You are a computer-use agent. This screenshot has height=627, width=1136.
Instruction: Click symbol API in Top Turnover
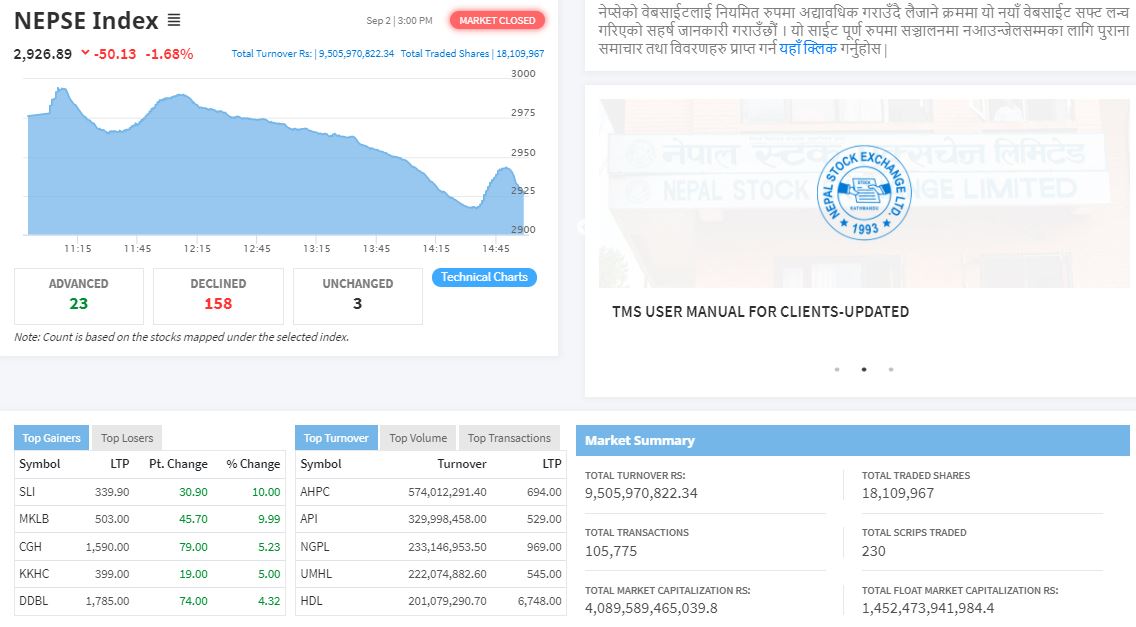click(x=309, y=519)
